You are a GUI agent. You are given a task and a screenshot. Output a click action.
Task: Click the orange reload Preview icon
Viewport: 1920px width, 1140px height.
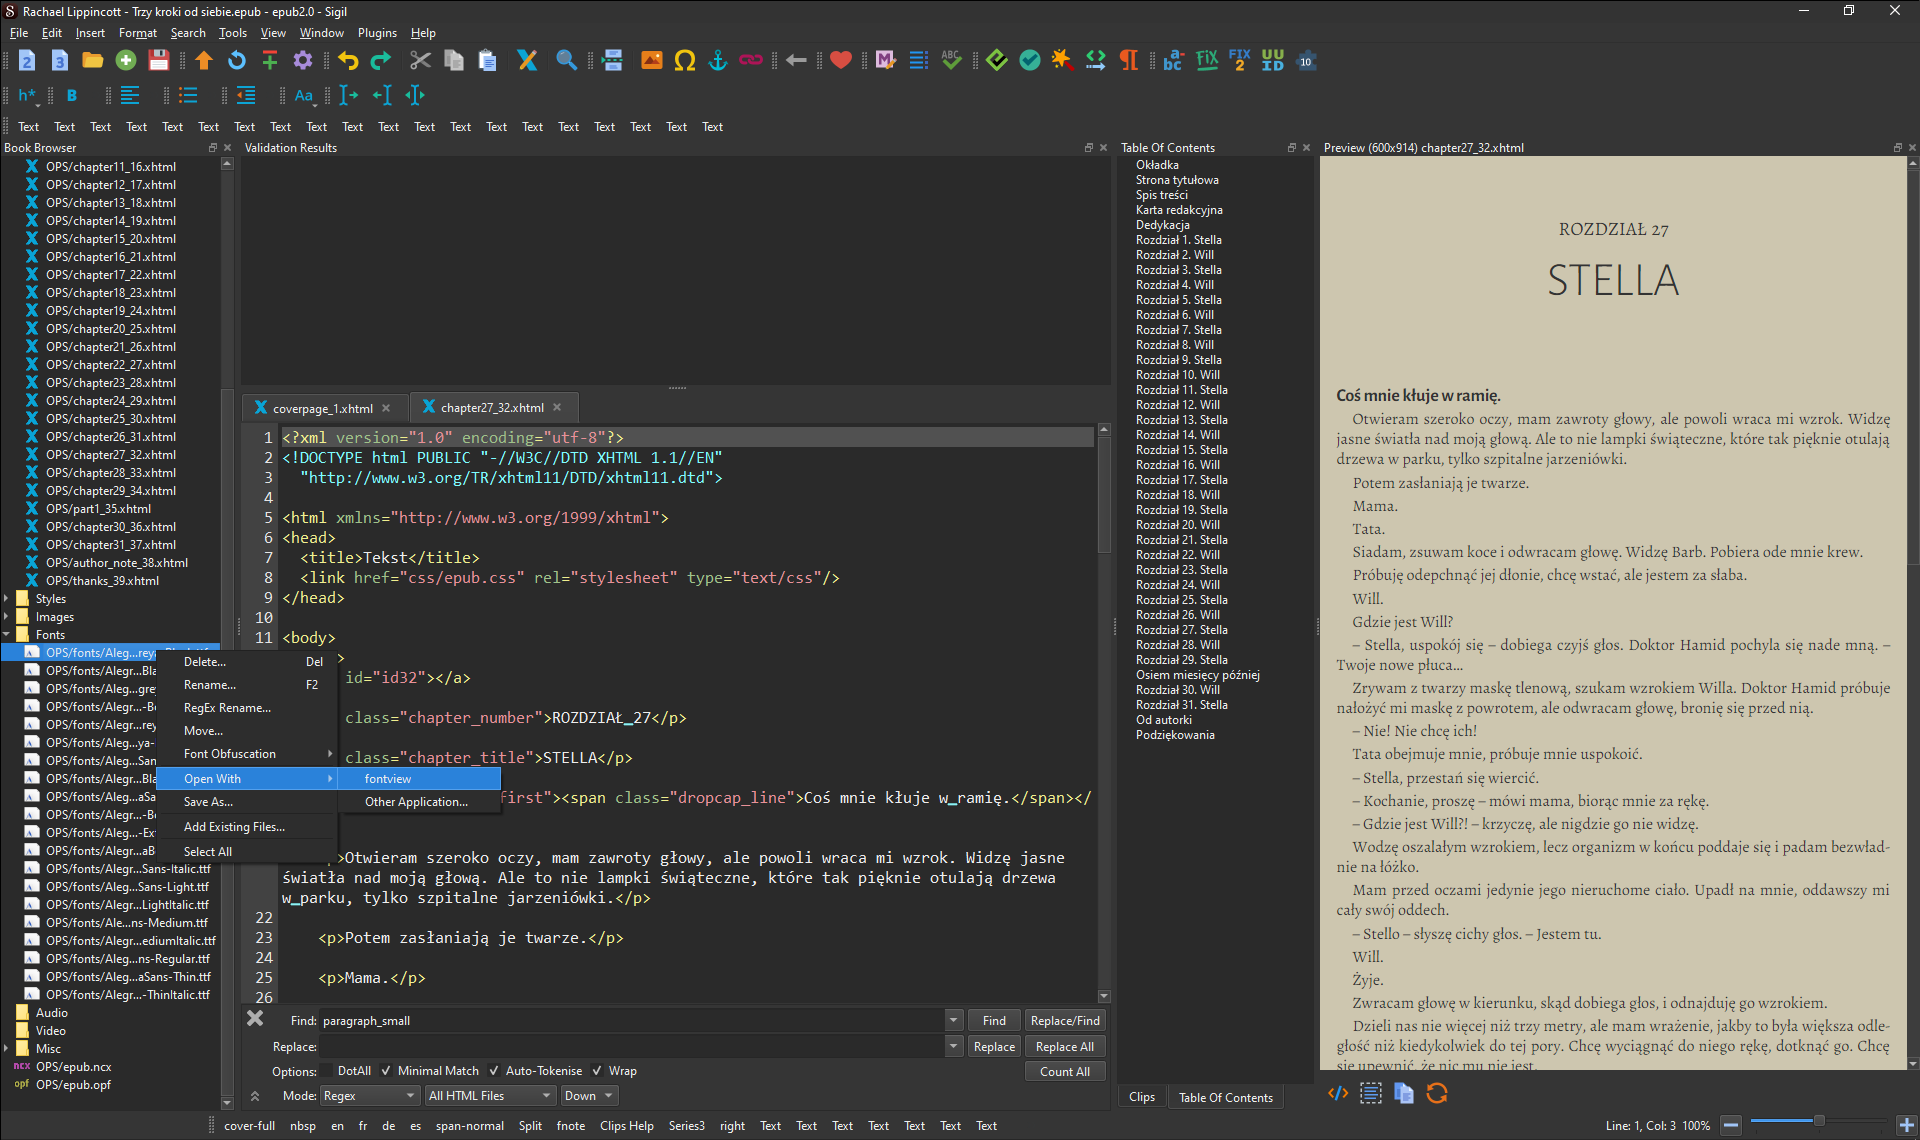pyautogui.click(x=1437, y=1094)
